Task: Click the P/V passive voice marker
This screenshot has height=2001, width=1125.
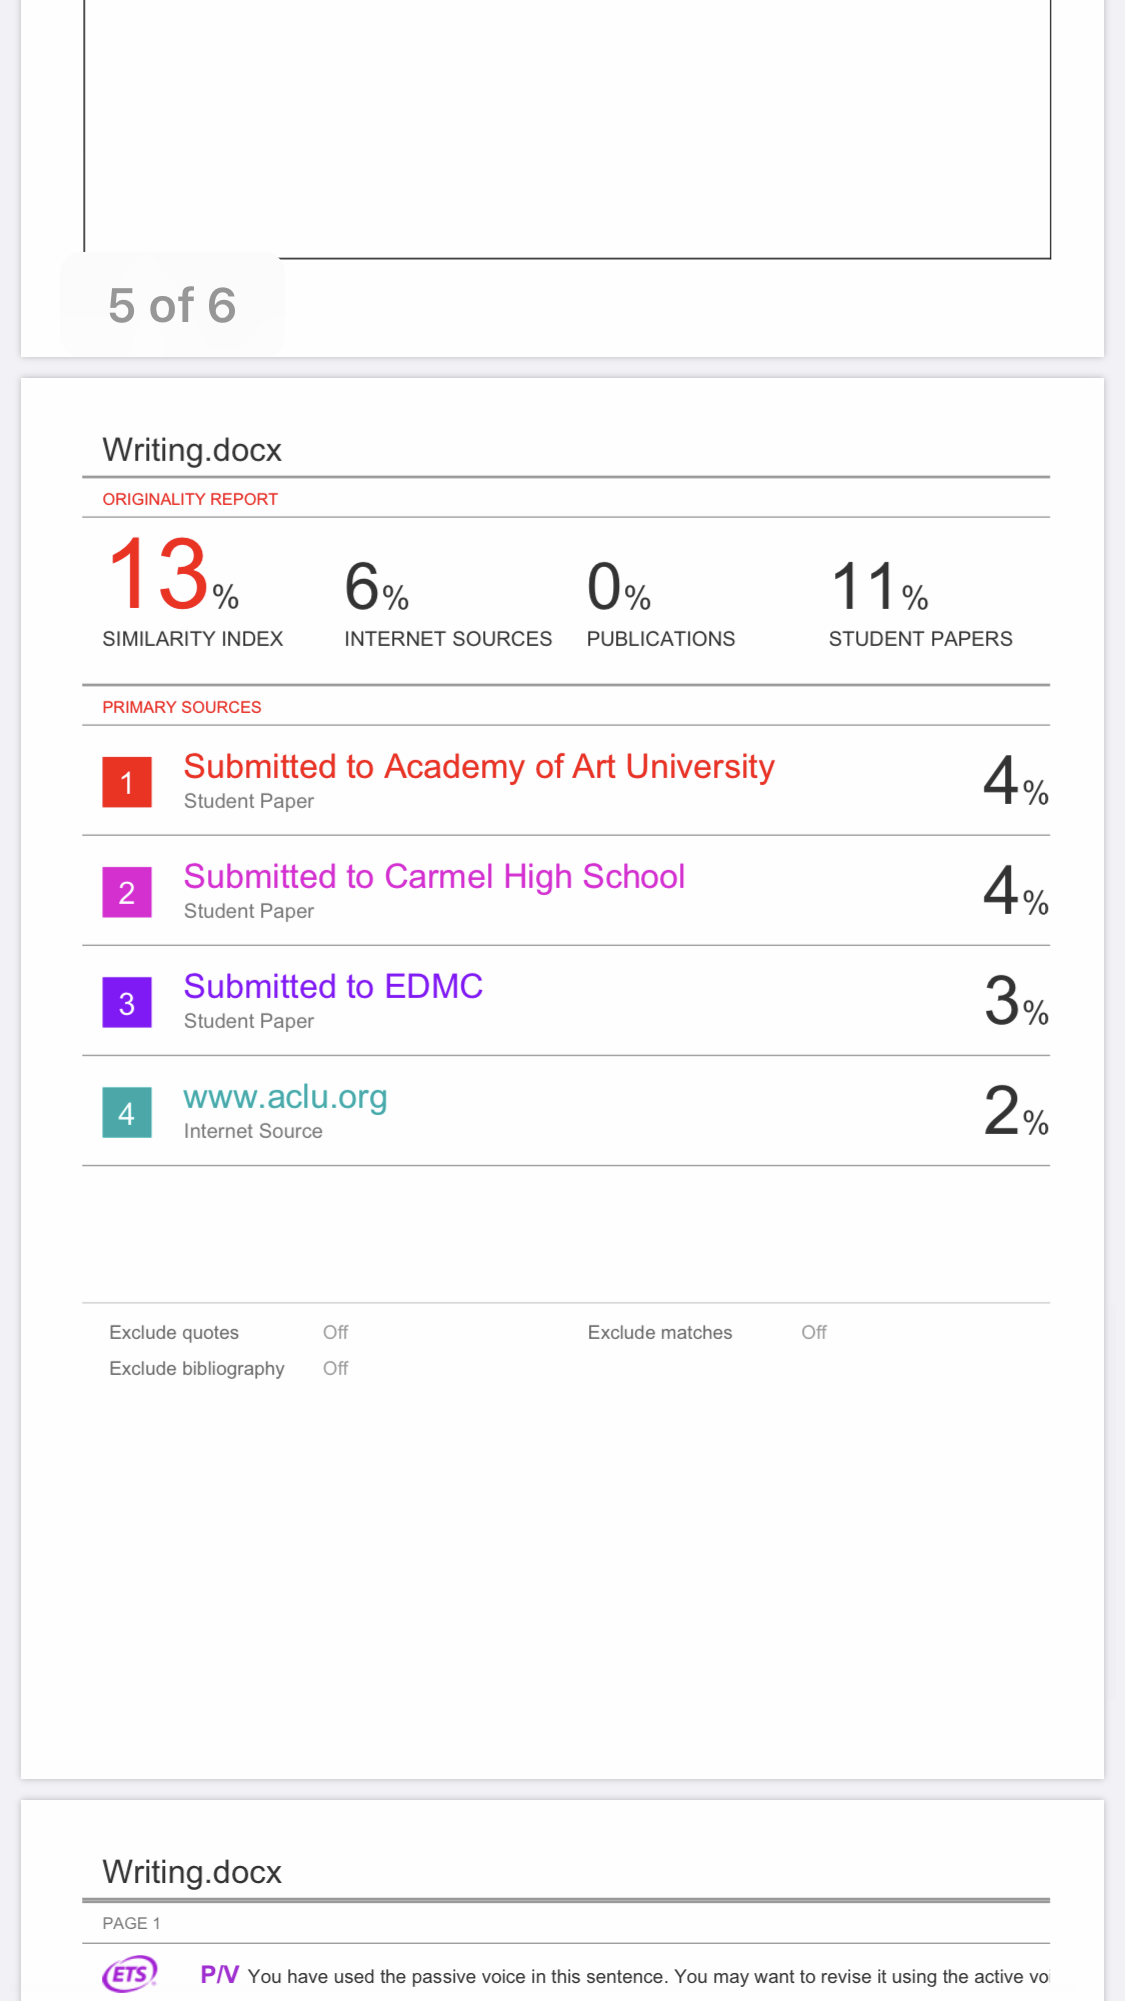Action: point(219,1974)
